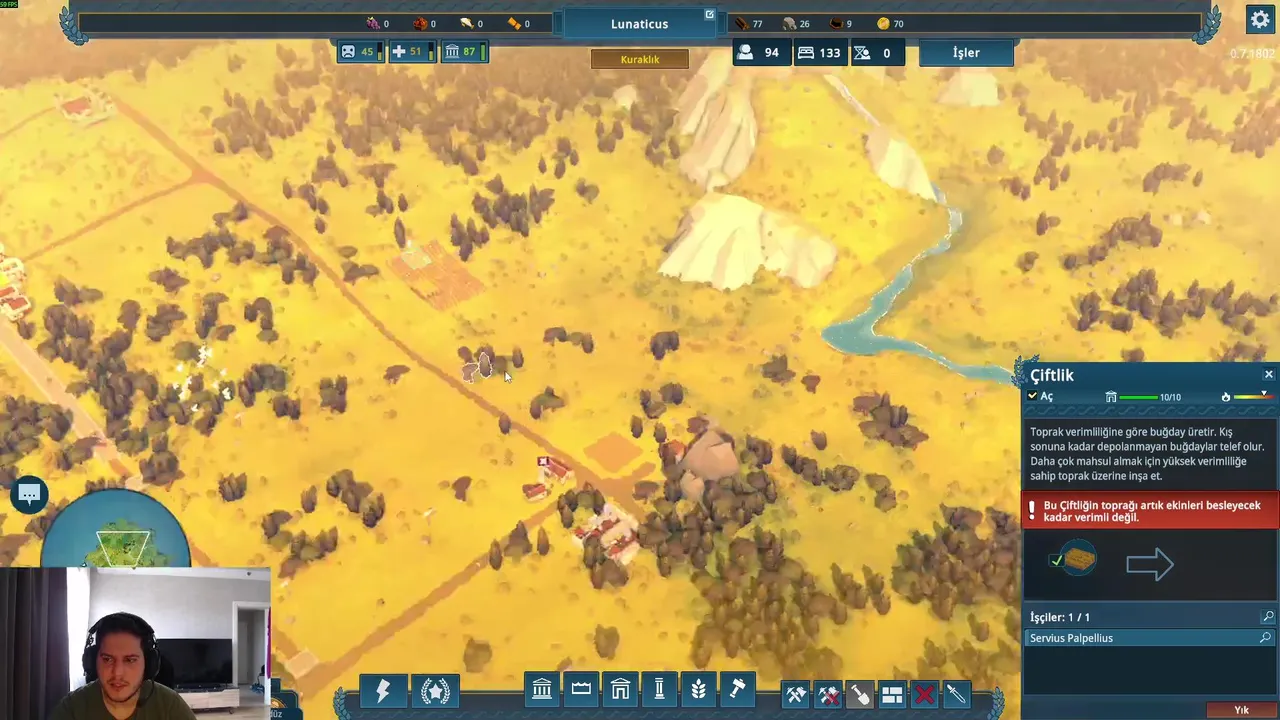1280x720 pixels.
Task: Toggle the wheat production checkbox
Action: (1057, 561)
